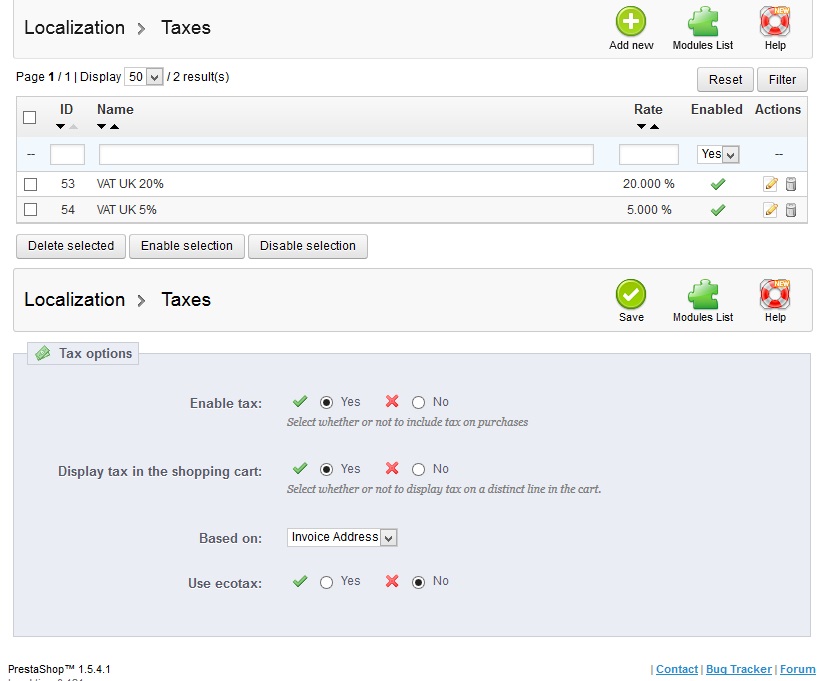
Task: Open the Display 50 results dropdown
Action: pyautogui.click(x=144, y=77)
